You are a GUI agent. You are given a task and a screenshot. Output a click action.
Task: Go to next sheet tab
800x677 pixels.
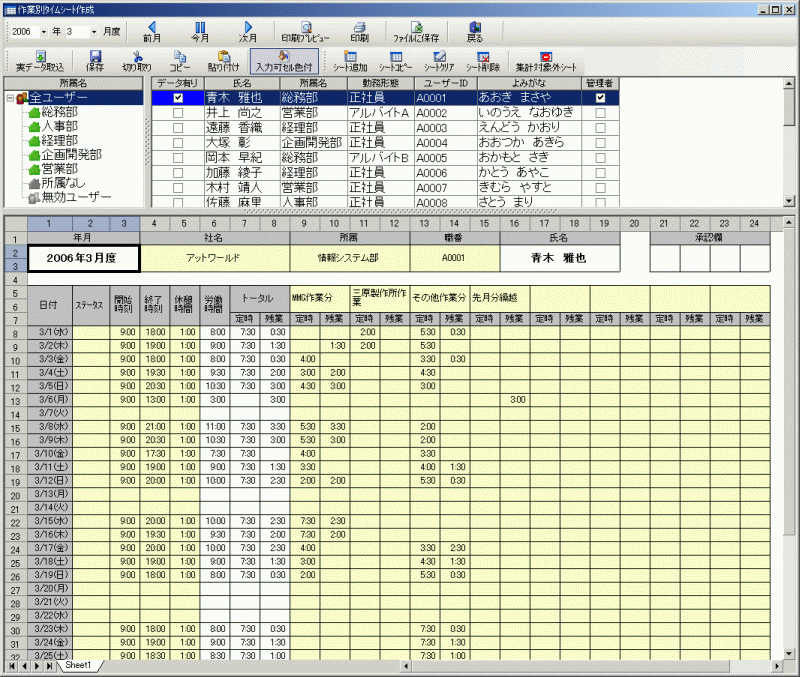(x=37, y=666)
